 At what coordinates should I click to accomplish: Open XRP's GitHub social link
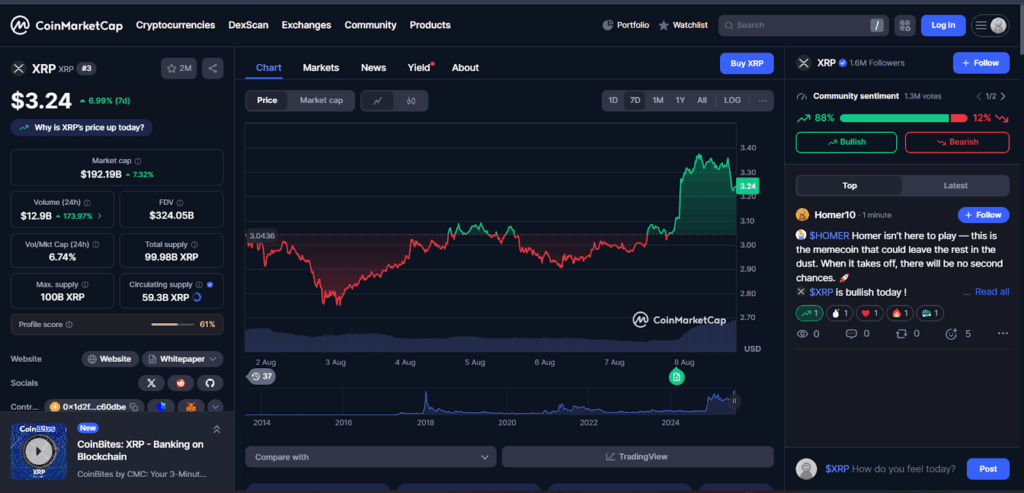point(210,383)
